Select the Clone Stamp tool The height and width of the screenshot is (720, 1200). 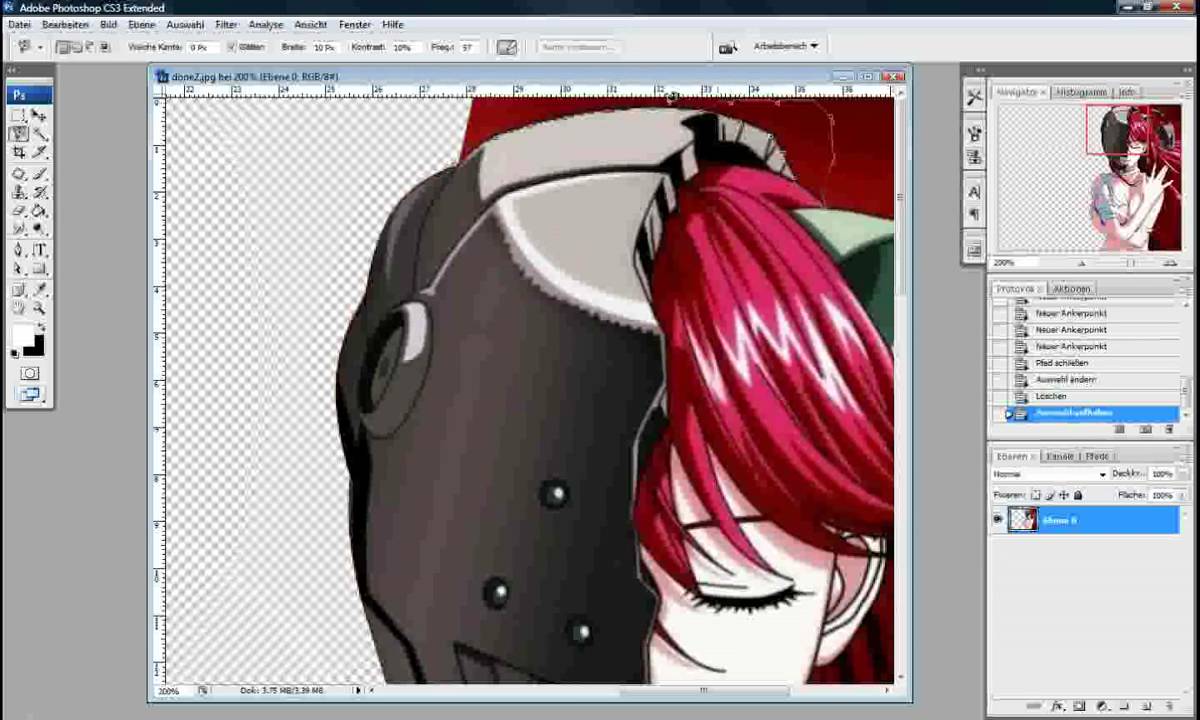pos(18,192)
